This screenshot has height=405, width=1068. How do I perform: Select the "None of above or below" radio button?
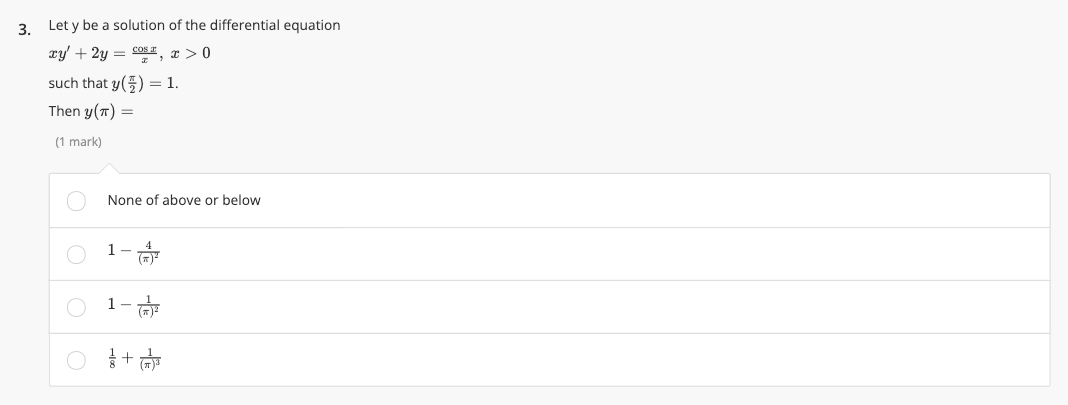(x=78, y=201)
